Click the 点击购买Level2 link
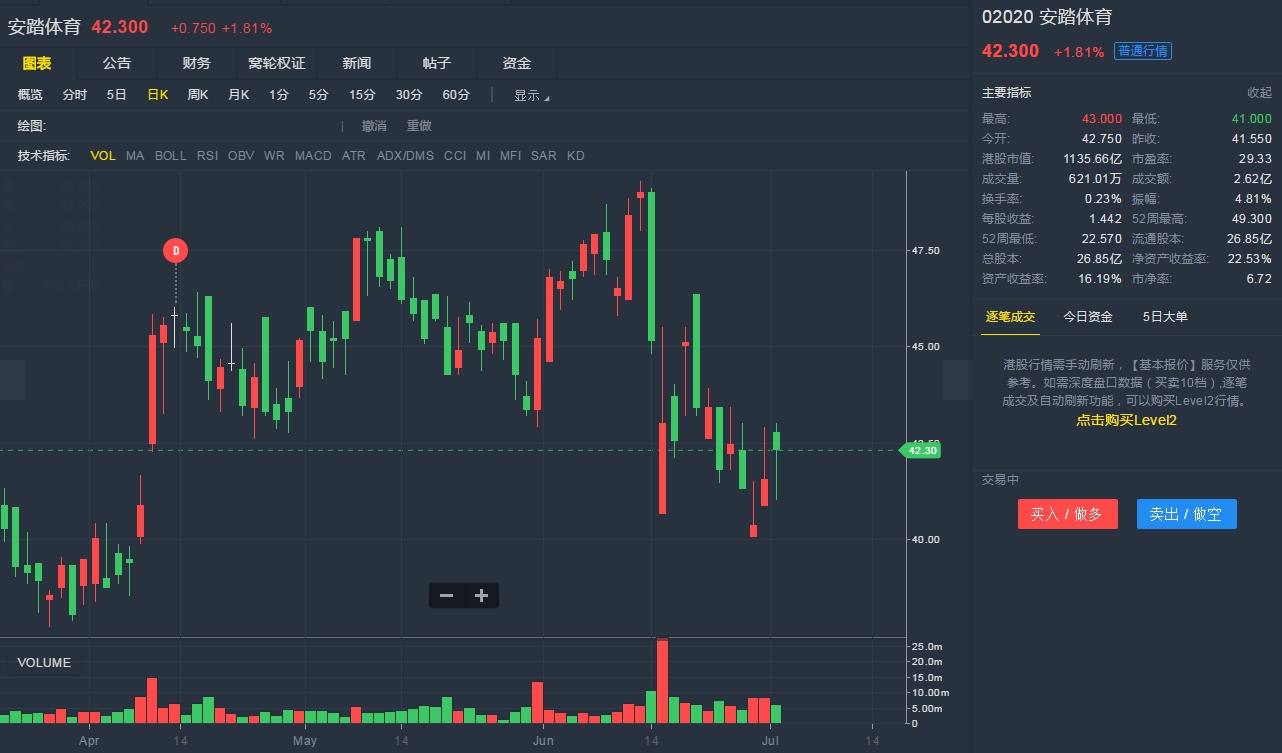The width and height of the screenshot is (1282, 753). 1126,421
